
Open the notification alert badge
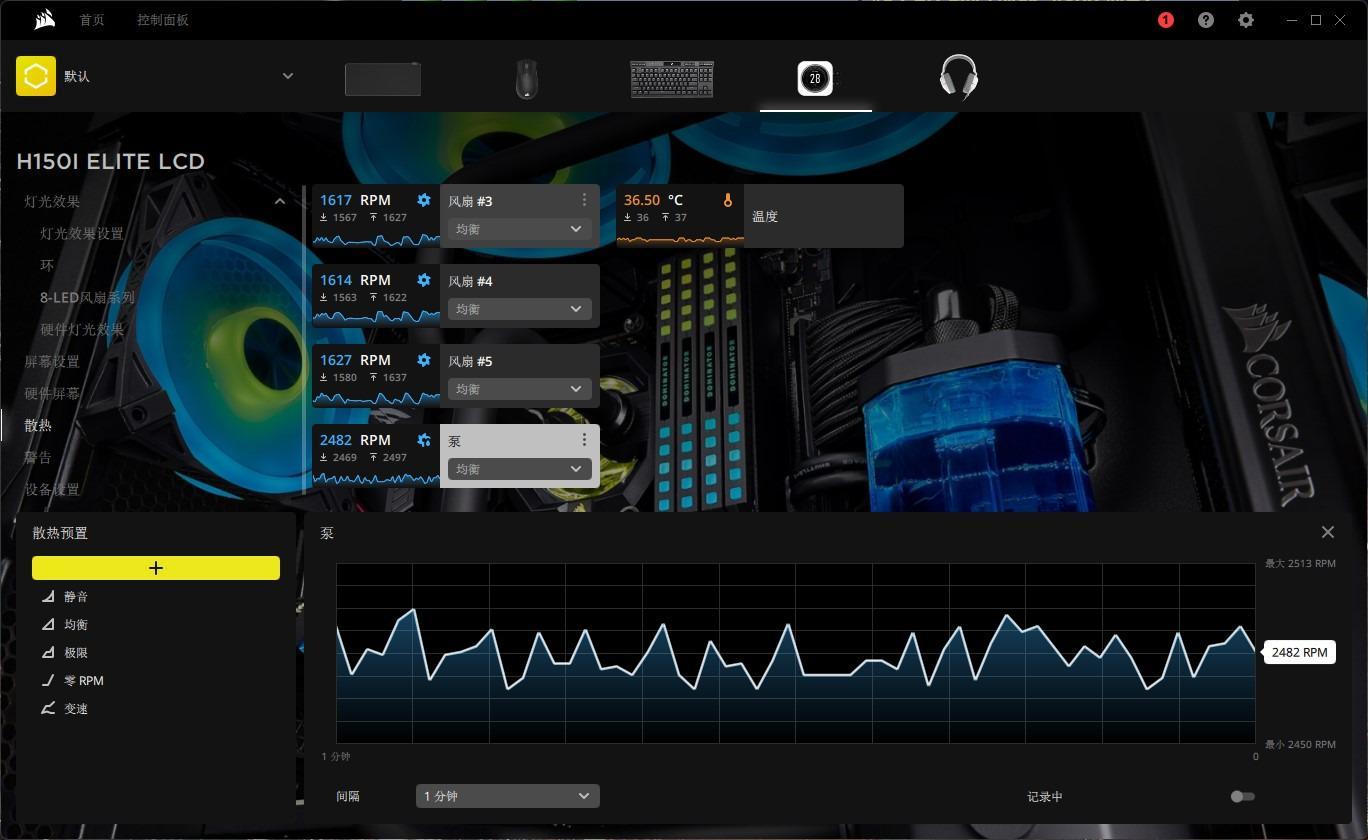click(1166, 20)
